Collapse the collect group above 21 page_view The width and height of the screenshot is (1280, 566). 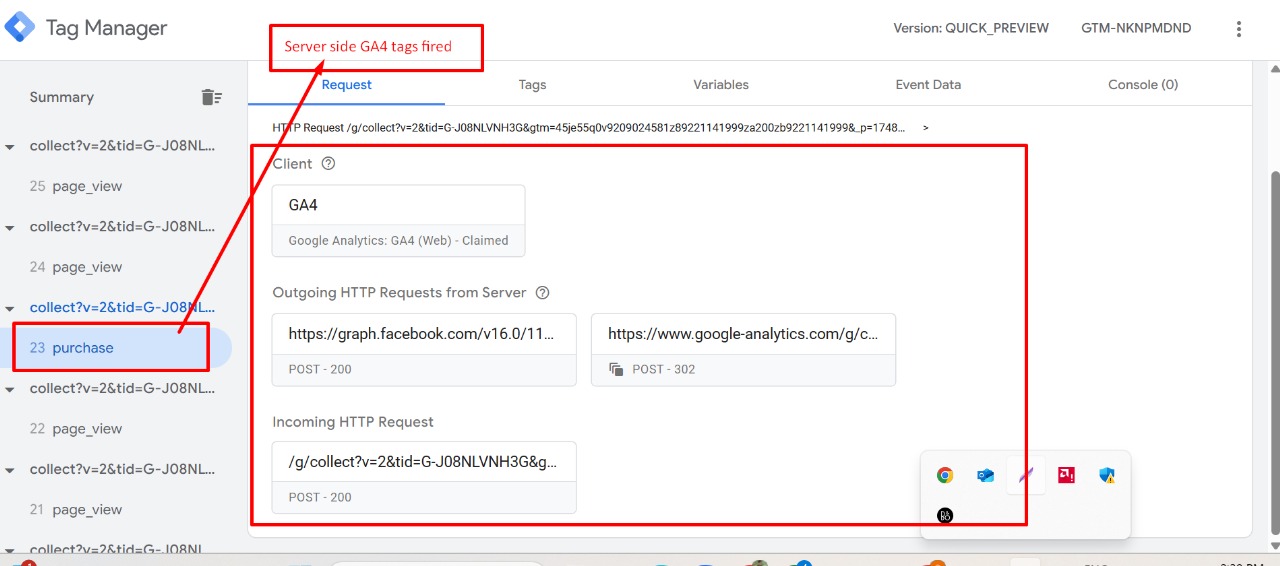pos(10,470)
